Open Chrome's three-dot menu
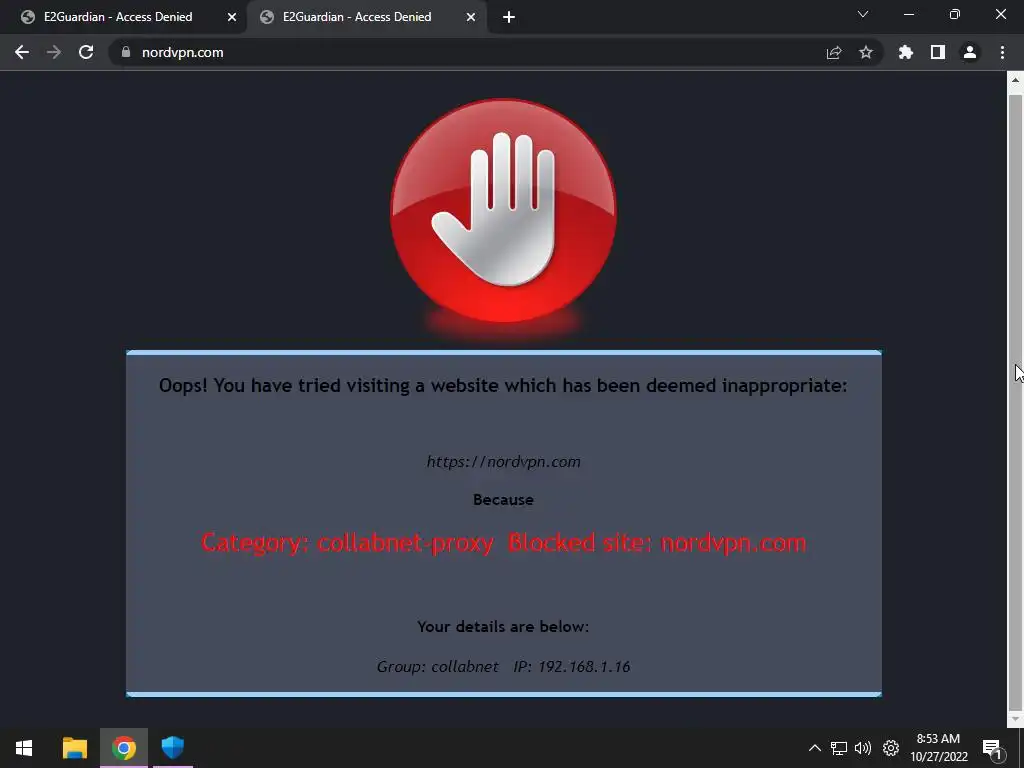 pos(1002,52)
